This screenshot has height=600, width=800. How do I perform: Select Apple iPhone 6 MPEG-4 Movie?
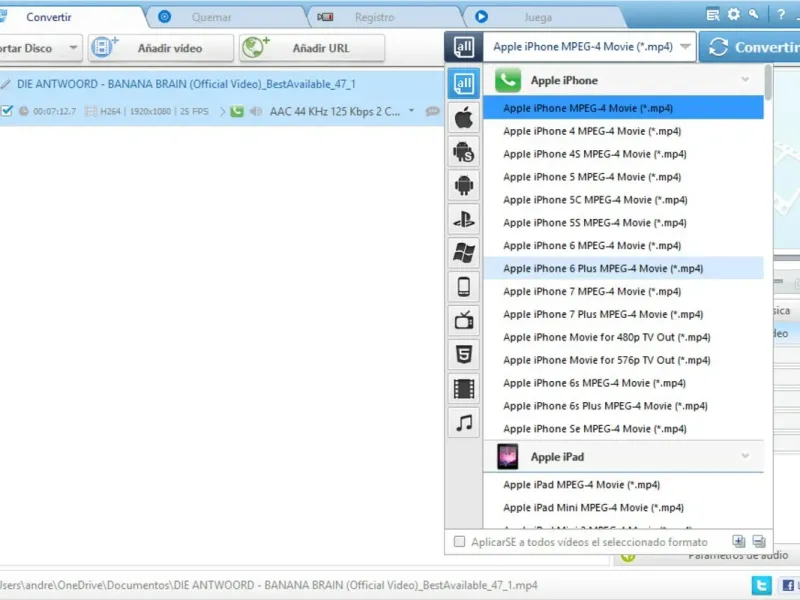click(623, 246)
